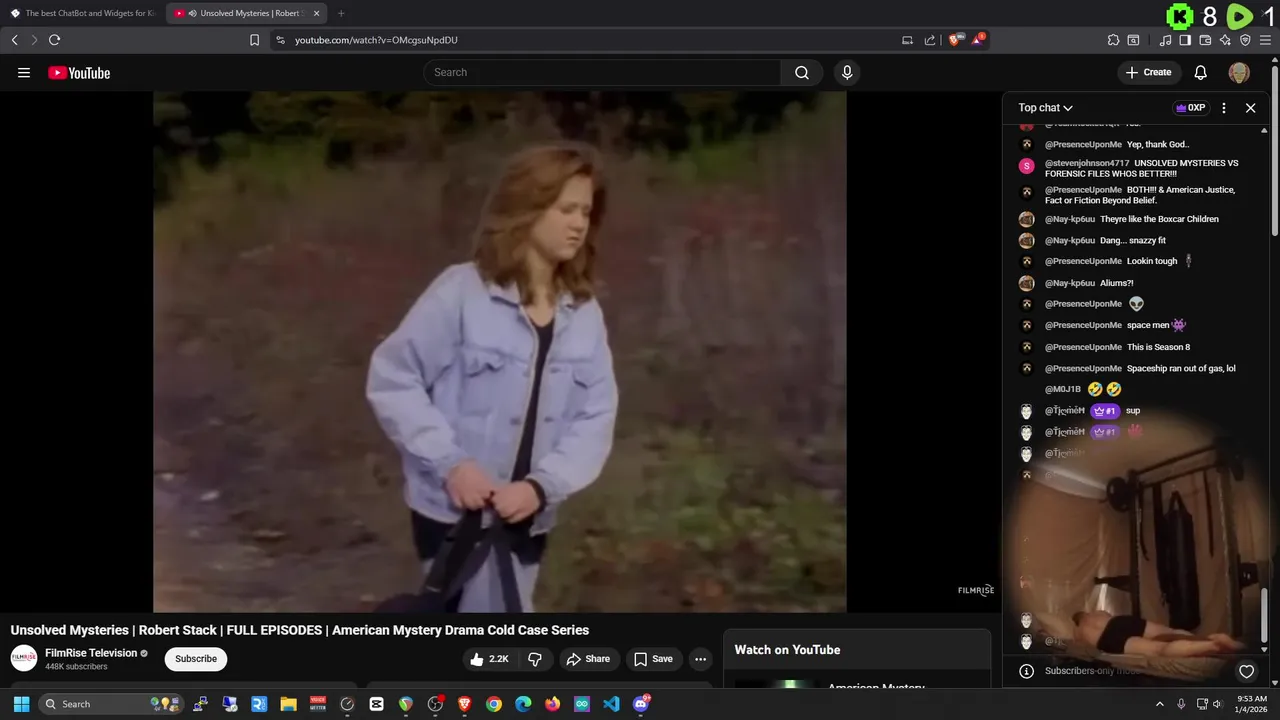Open Brave Leo AI sparkle icon
1280x720 pixels.
click(x=1225, y=40)
